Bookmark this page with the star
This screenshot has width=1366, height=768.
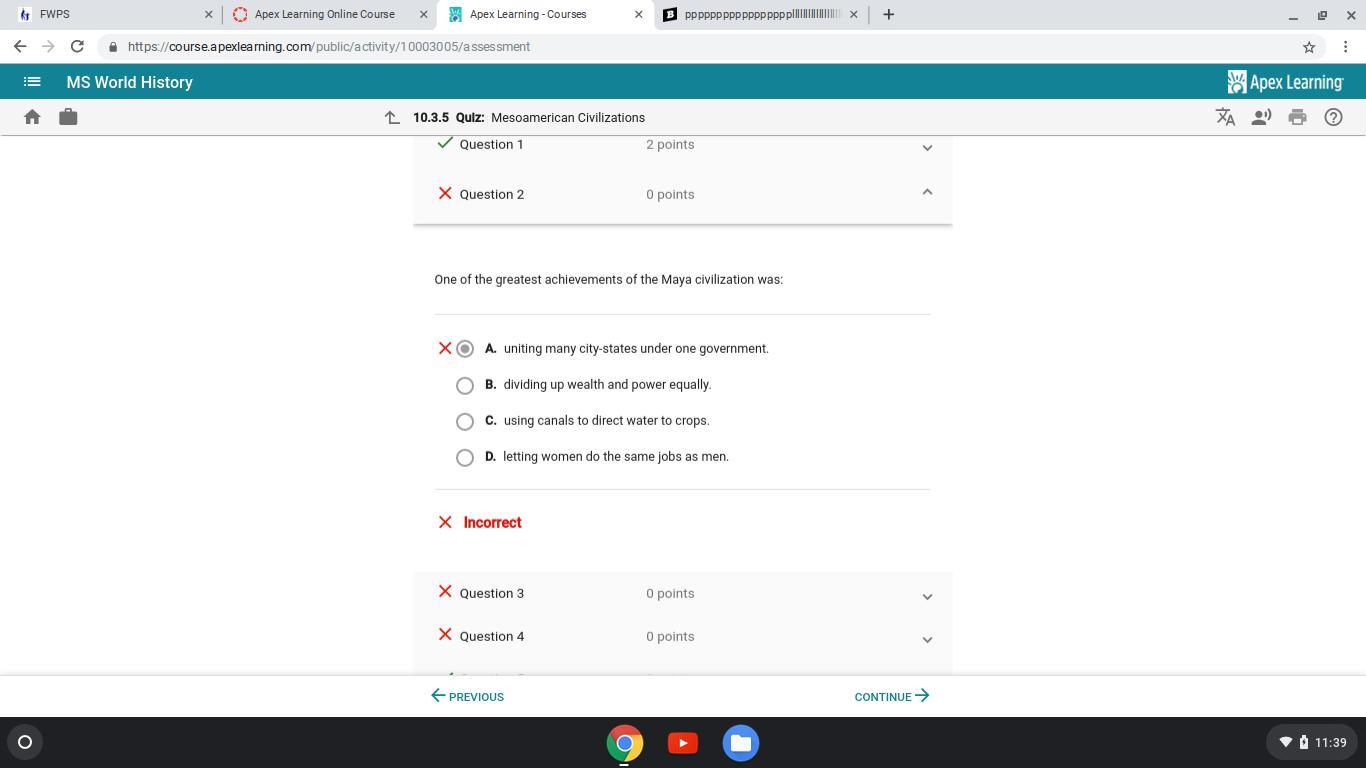tap(1308, 47)
